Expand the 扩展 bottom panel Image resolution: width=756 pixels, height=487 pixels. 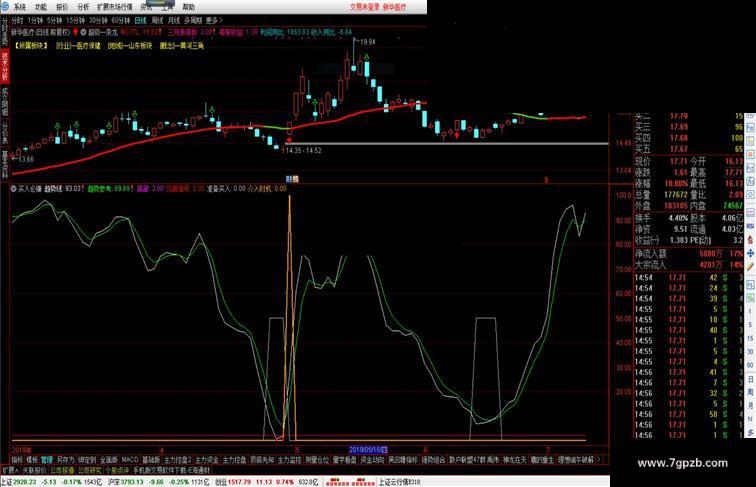pos(10,470)
